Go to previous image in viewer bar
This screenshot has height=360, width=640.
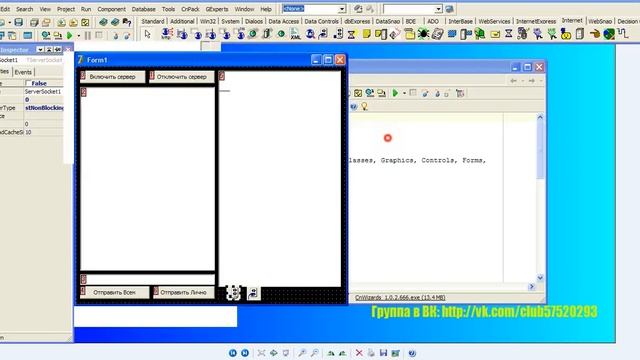click(233, 353)
